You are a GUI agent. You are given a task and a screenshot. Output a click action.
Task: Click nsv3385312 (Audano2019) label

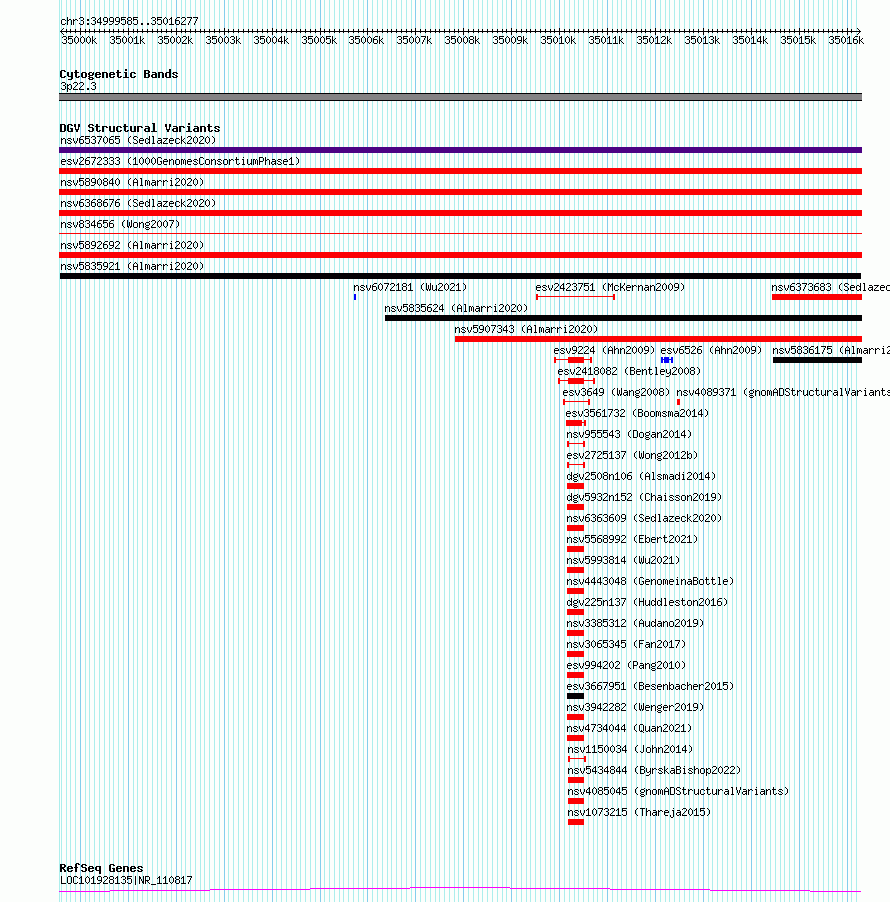point(635,624)
